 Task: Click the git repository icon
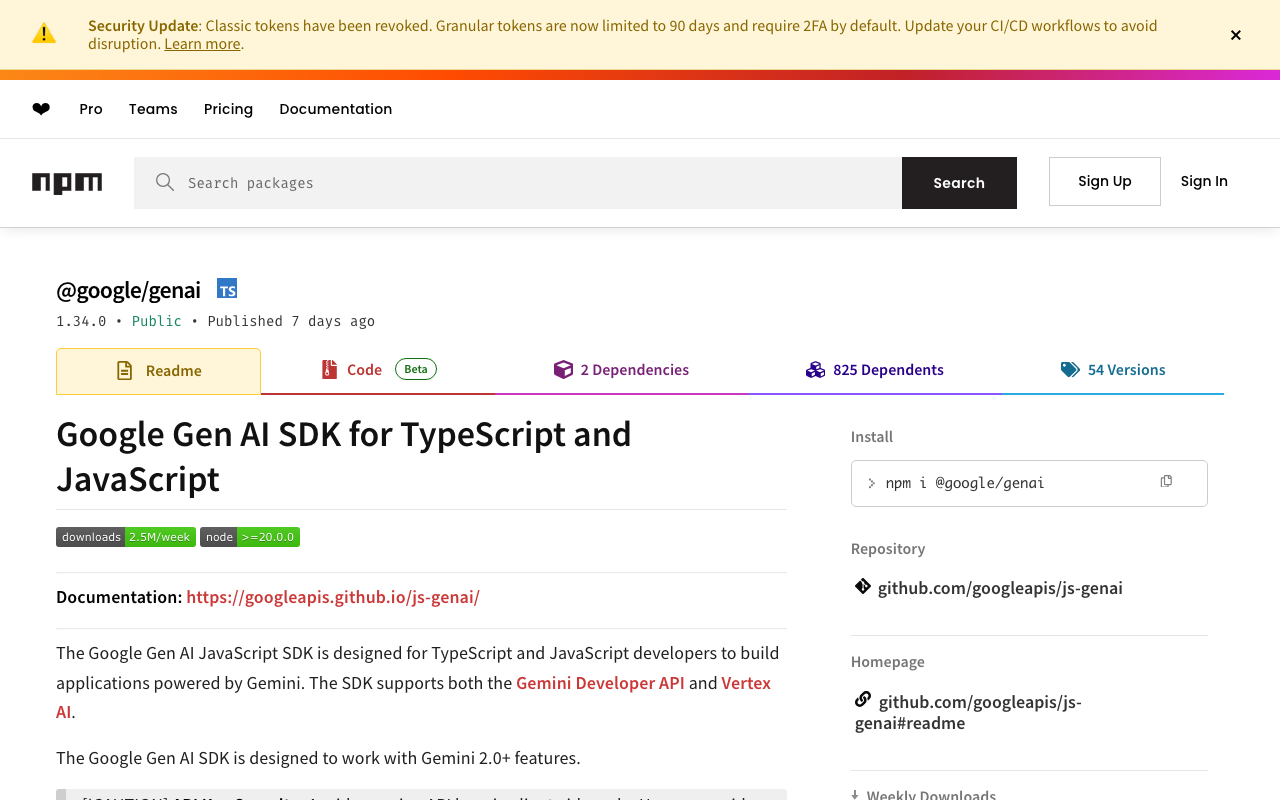(x=862, y=587)
